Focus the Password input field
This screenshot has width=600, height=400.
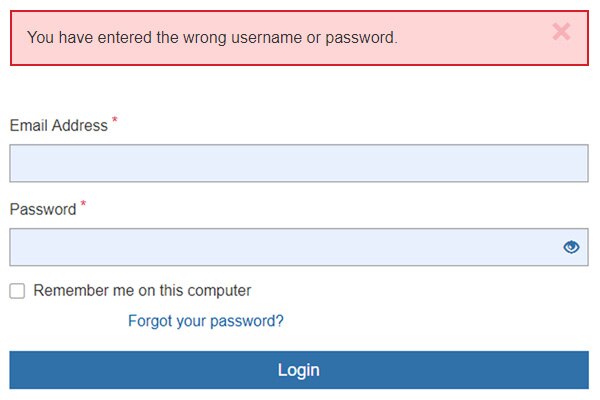[x=285, y=247]
